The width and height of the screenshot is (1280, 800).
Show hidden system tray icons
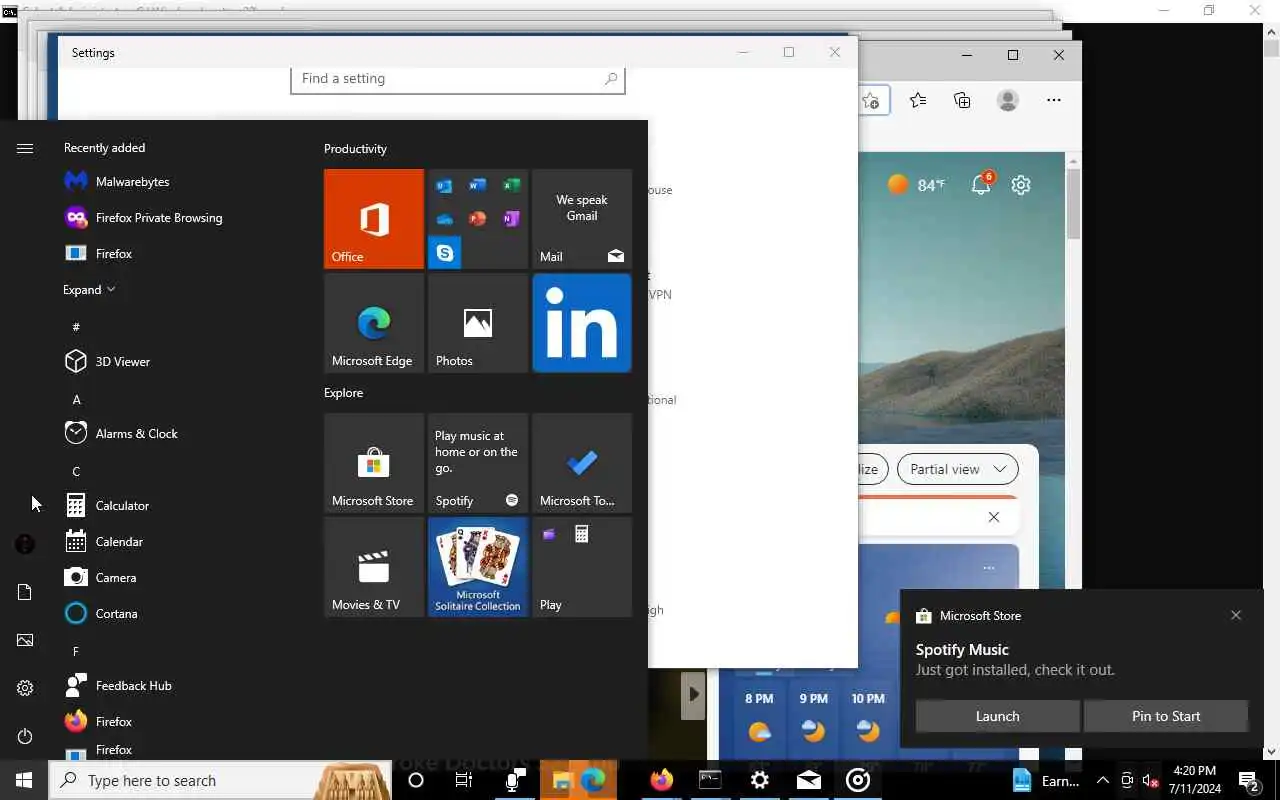click(x=1103, y=781)
